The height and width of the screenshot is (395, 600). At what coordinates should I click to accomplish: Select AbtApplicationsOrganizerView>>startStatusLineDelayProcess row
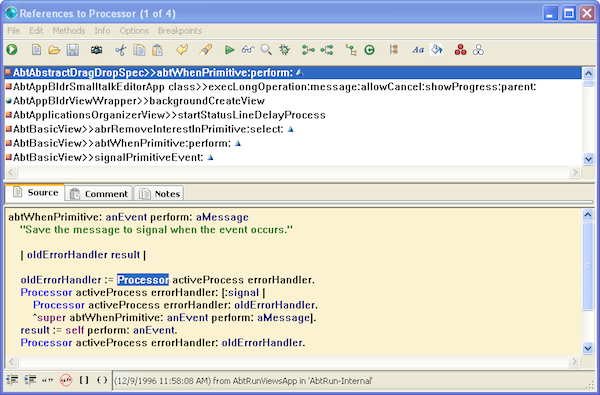point(293,115)
